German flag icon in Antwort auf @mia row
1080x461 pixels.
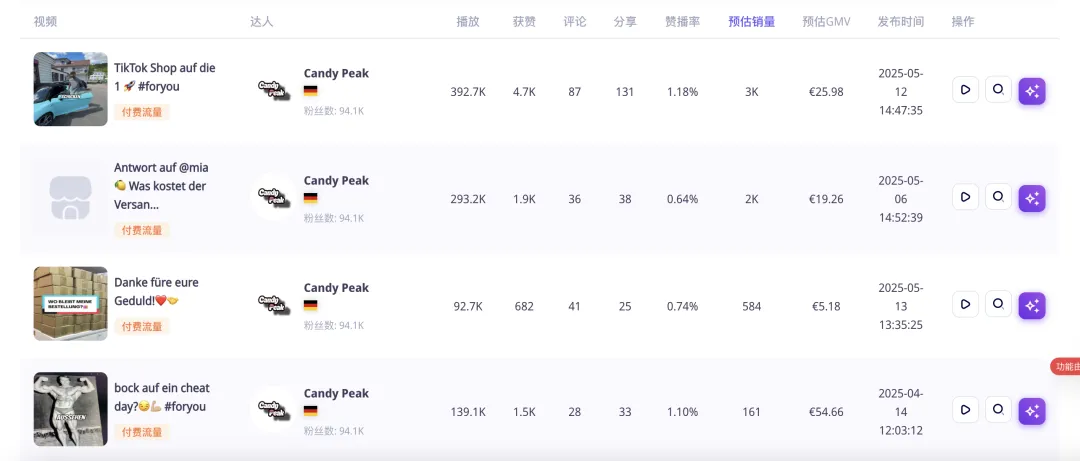coord(311,198)
